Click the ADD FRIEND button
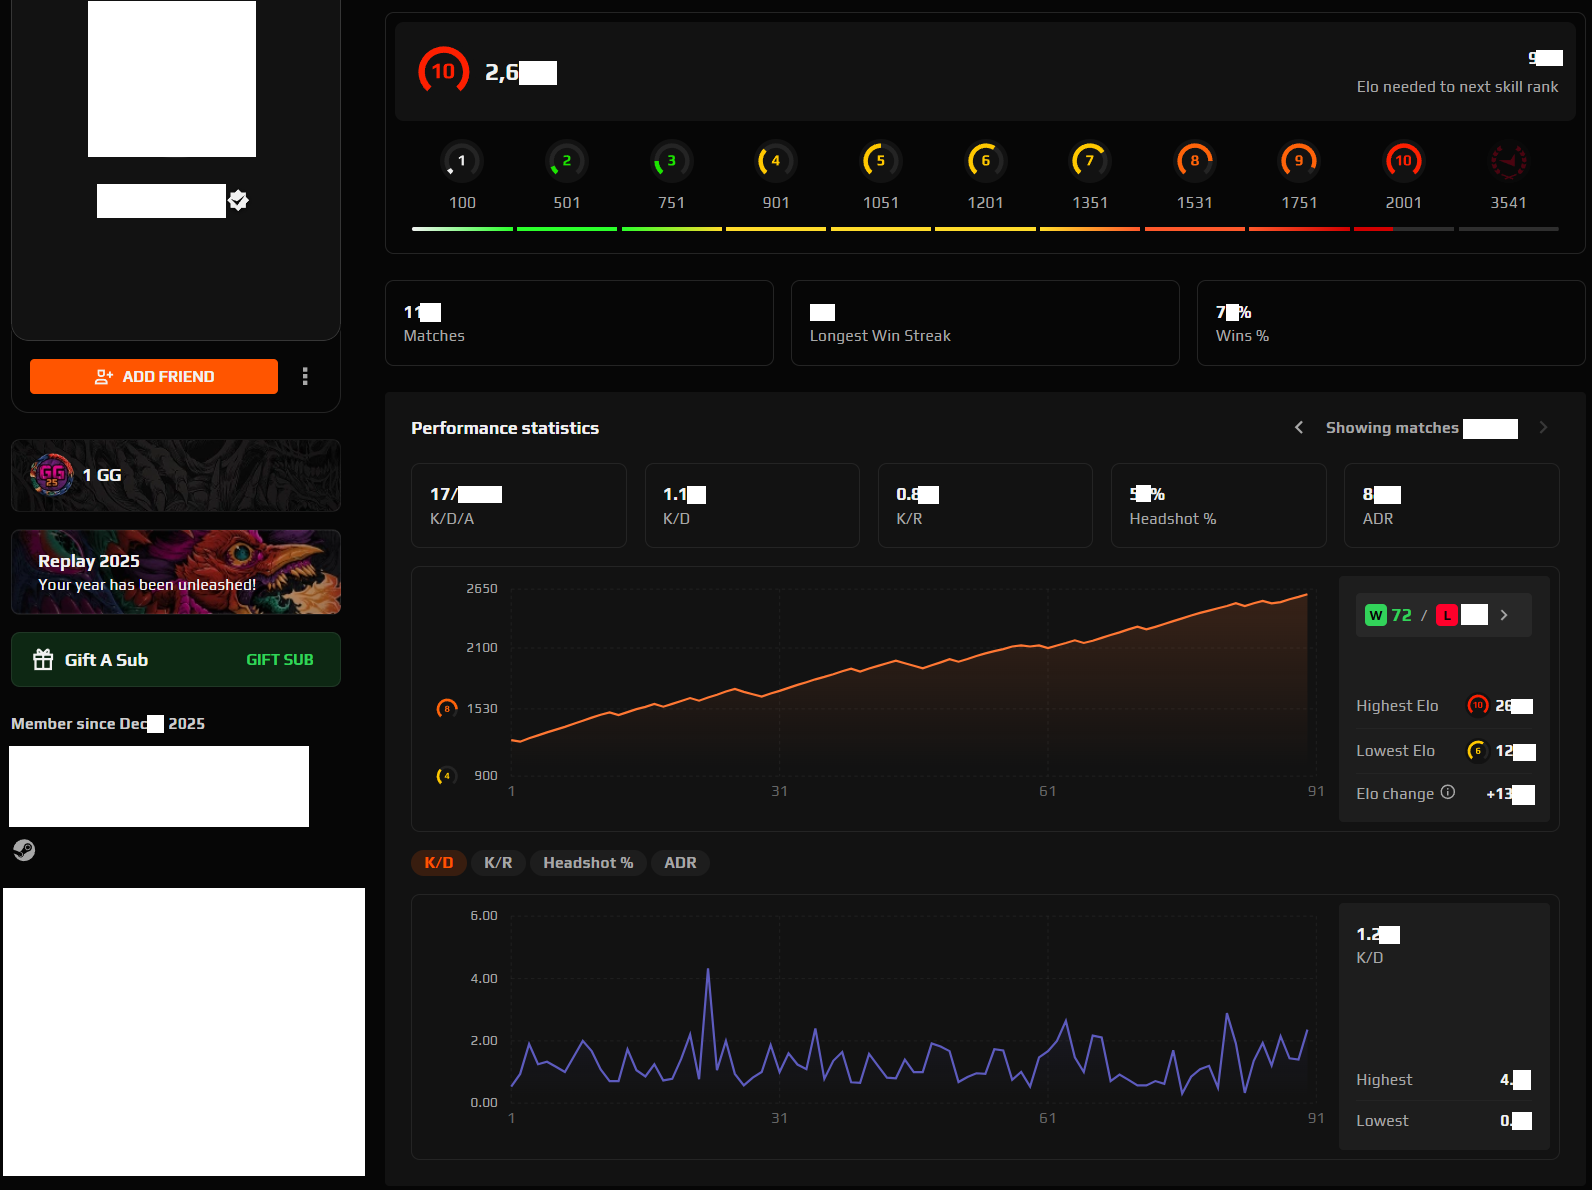Image resolution: width=1592 pixels, height=1190 pixels. tap(154, 376)
